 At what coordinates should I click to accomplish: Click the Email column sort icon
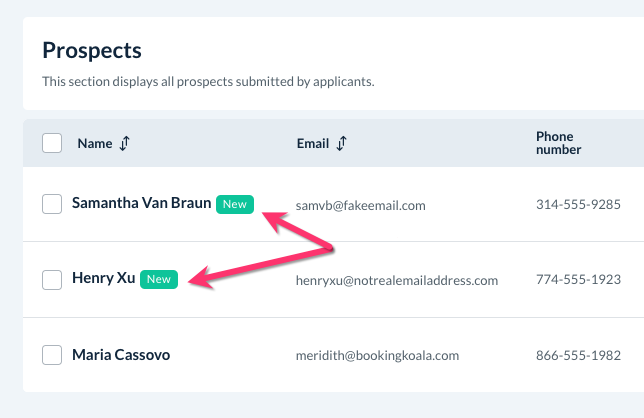click(x=341, y=143)
